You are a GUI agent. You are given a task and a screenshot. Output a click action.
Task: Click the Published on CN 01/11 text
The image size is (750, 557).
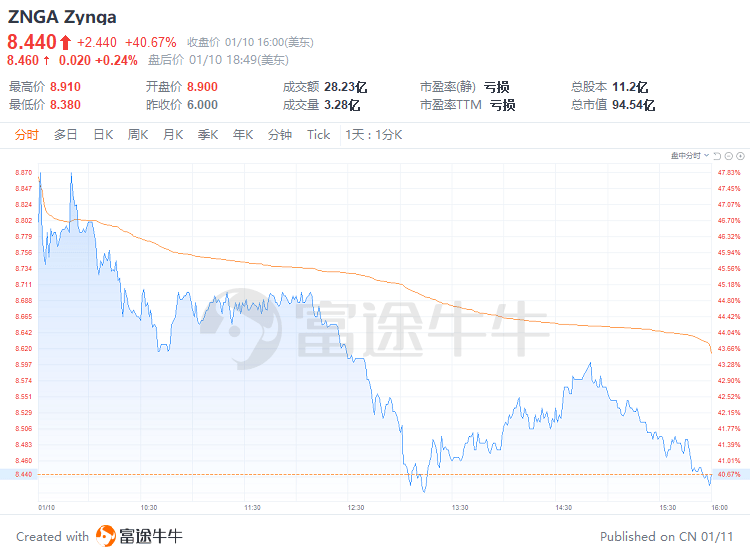click(666, 537)
